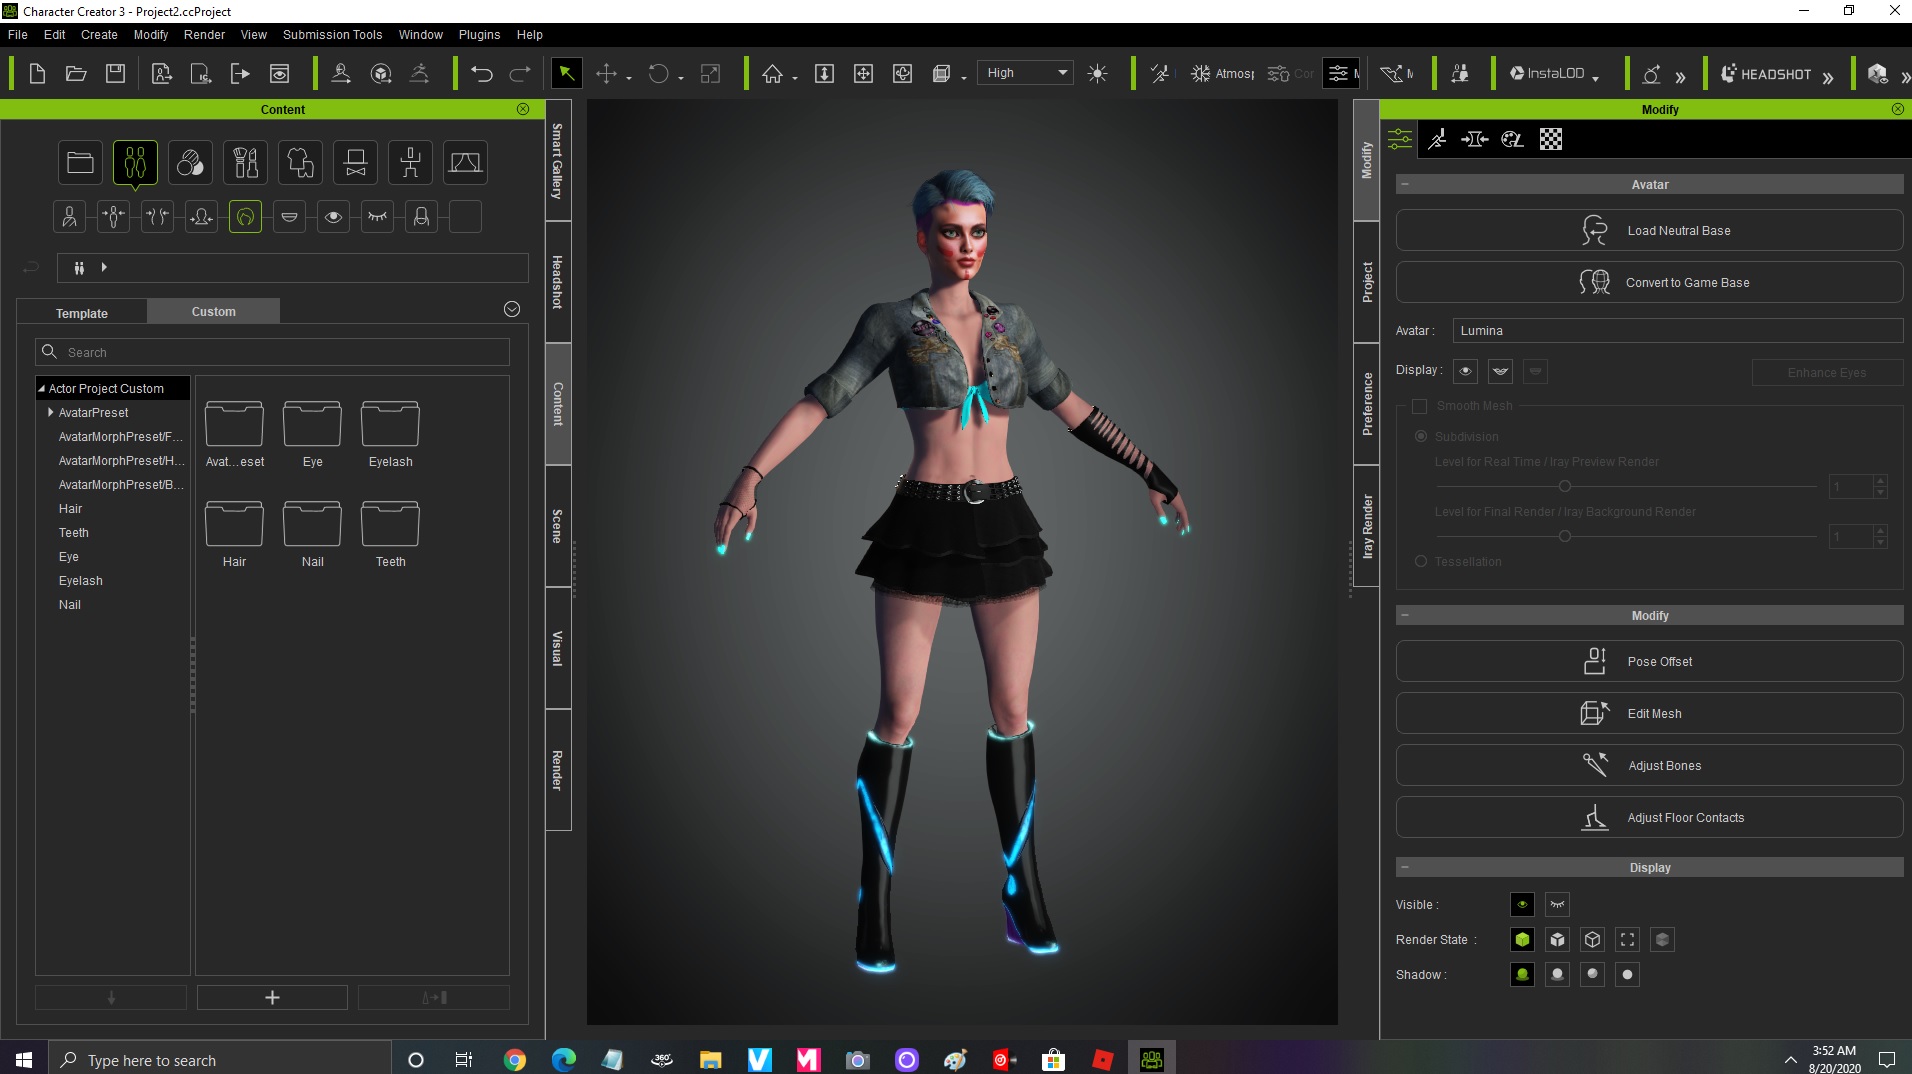The height and width of the screenshot is (1074, 1912).
Task: Select the Tessellation radio option
Action: click(1420, 561)
